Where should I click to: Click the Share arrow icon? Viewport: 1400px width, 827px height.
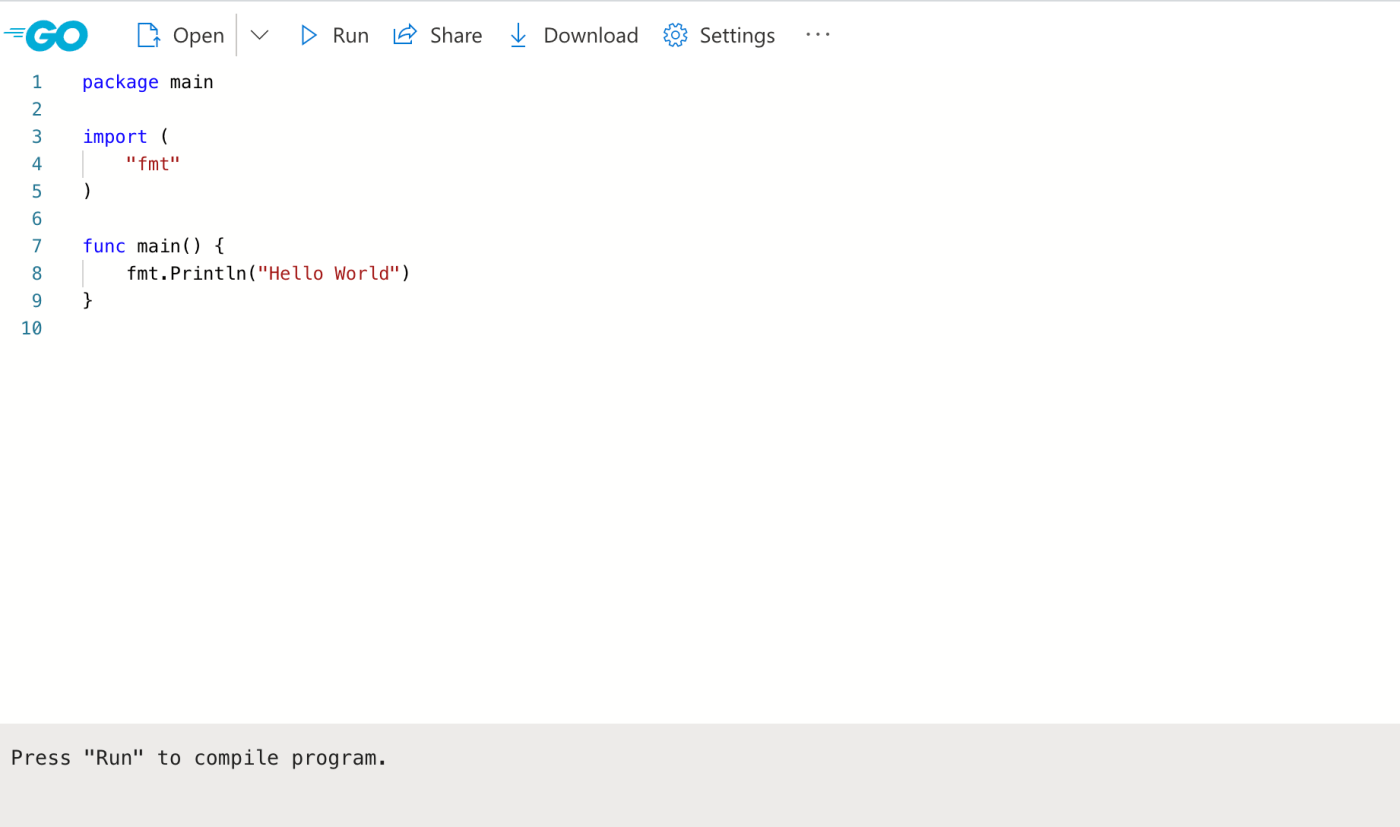tap(404, 35)
